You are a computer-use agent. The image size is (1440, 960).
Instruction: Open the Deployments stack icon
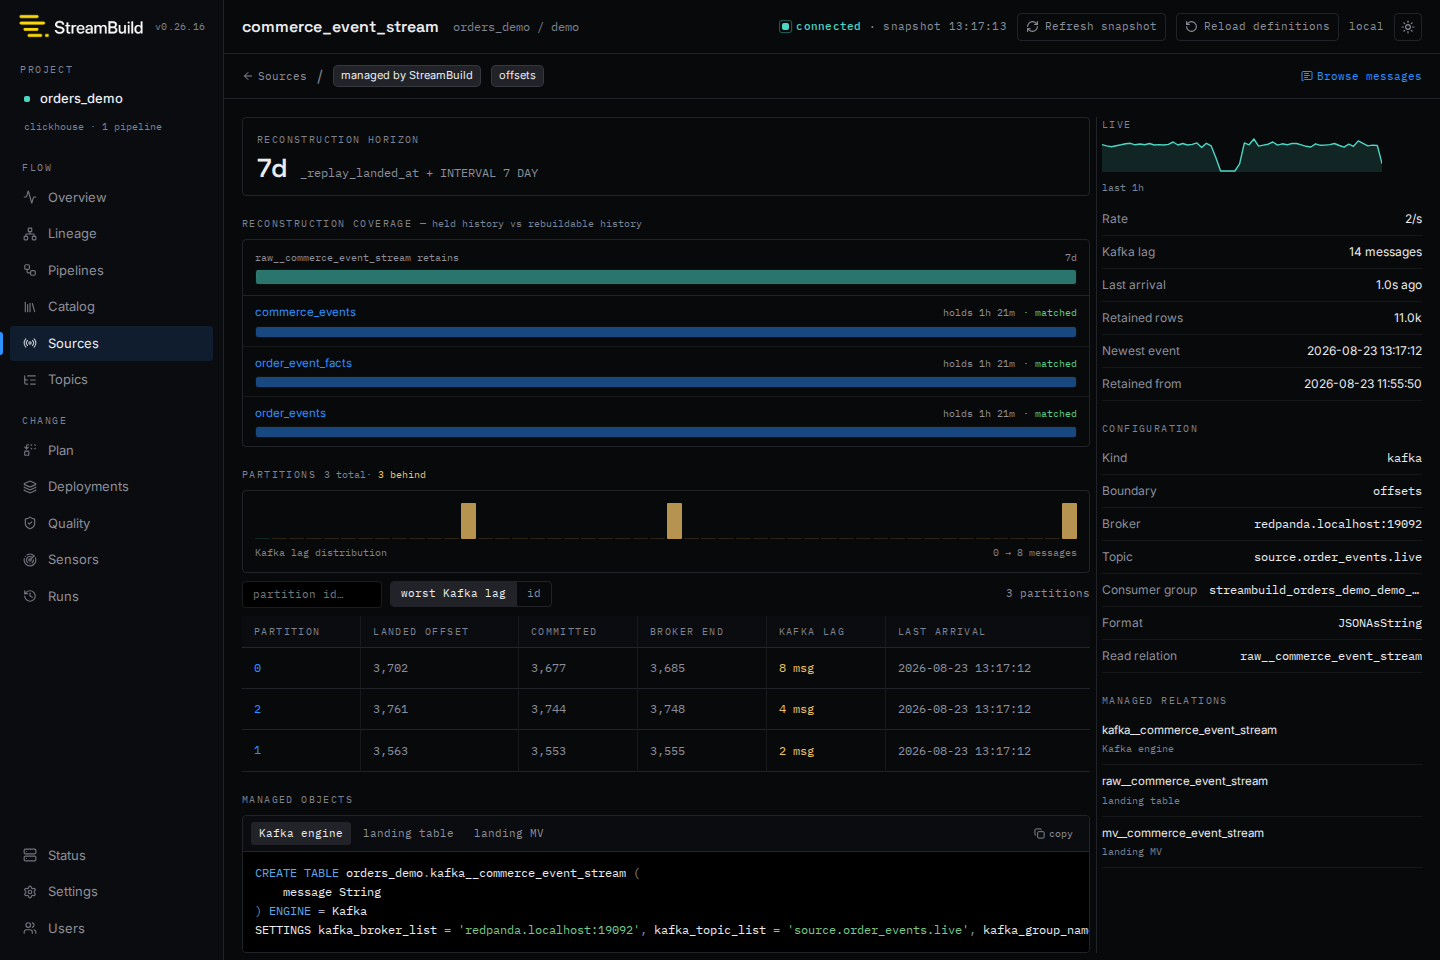(x=30, y=487)
